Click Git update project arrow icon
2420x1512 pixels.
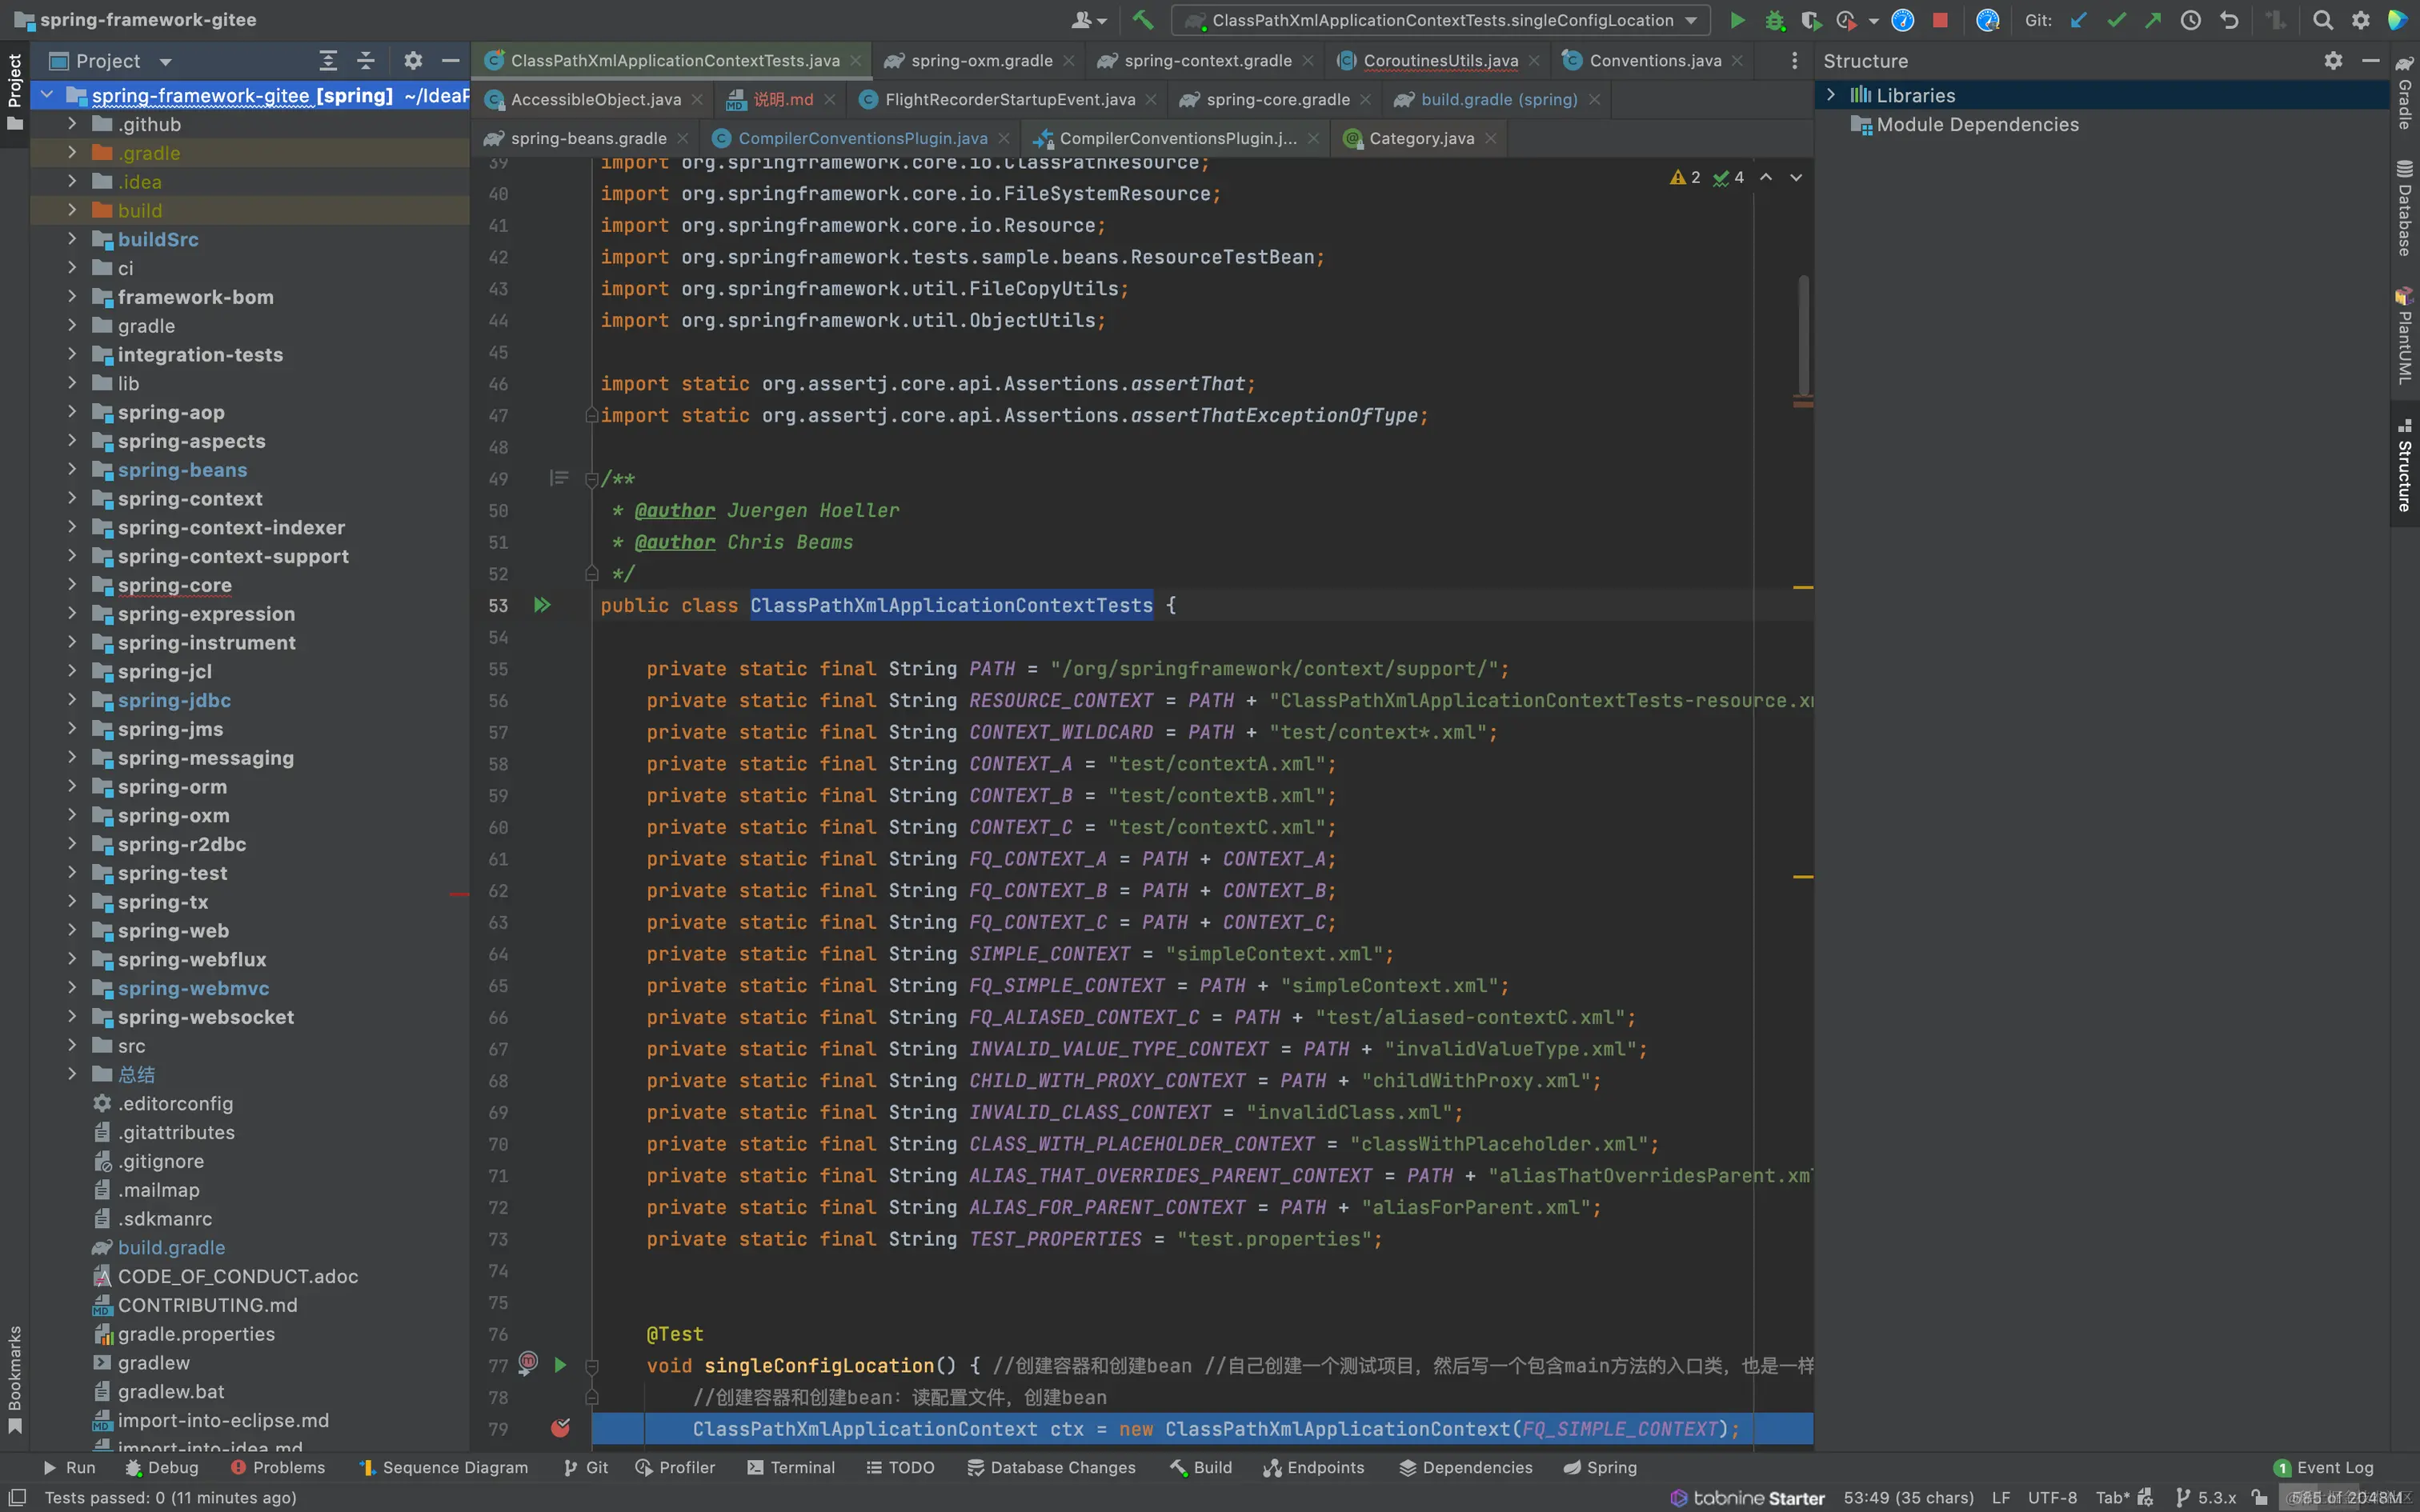2079,20
